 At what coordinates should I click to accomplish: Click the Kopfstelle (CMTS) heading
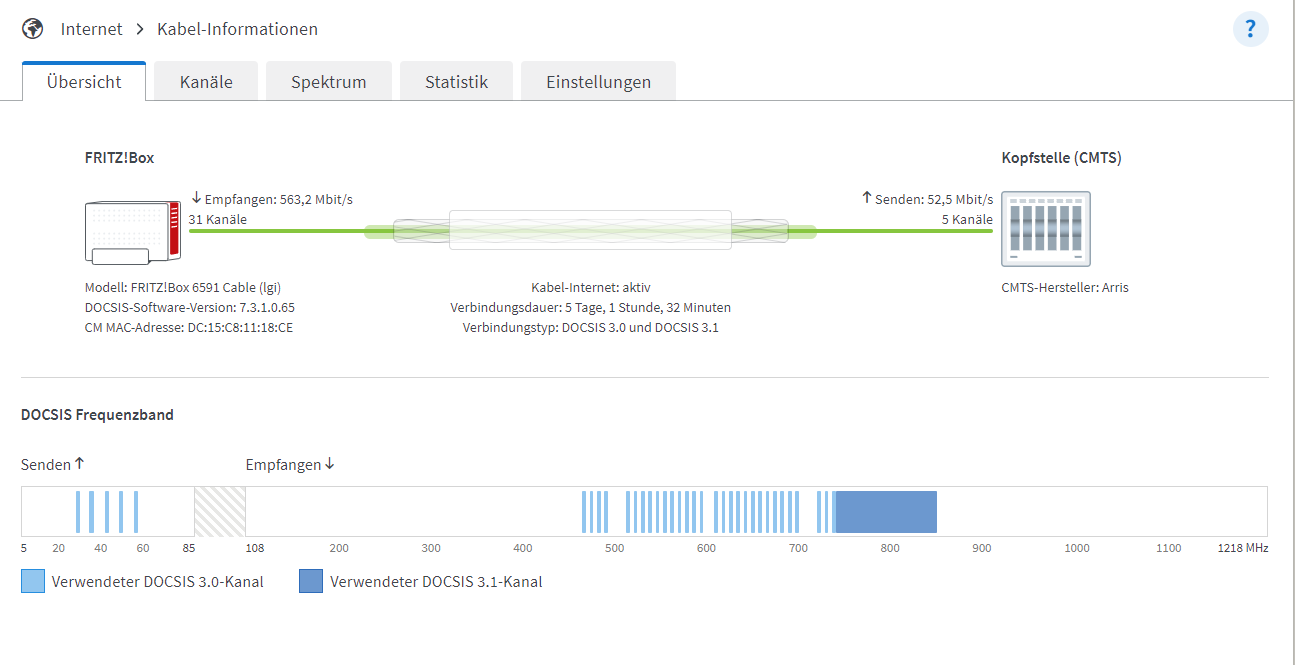pos(1061,158)
